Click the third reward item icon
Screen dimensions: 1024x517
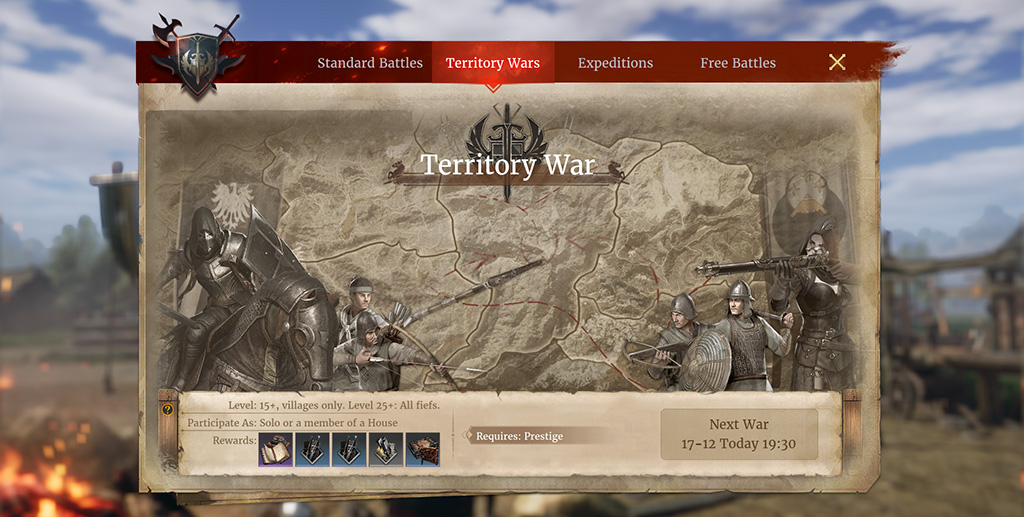pos(349,450)
